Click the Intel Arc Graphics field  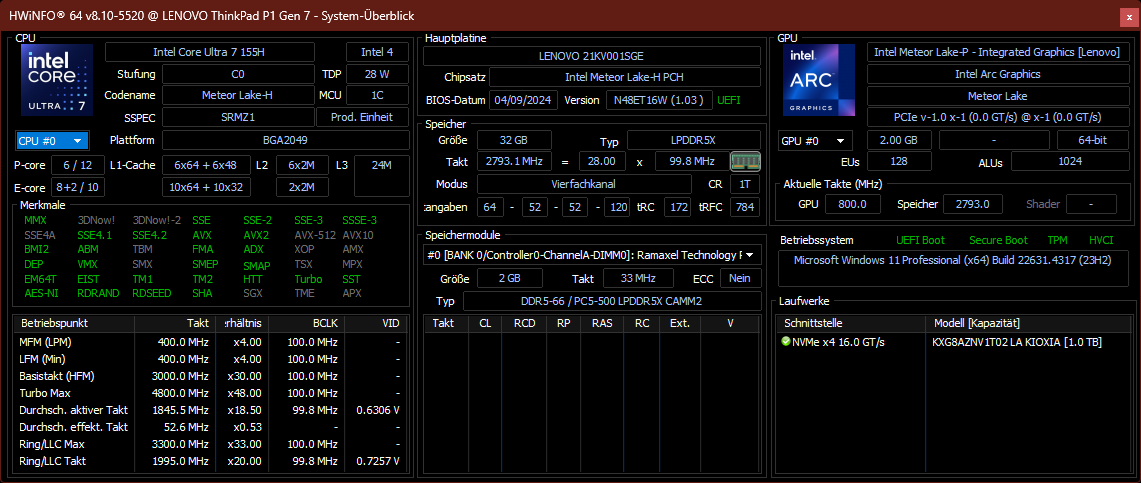click(x=998, y=74)
